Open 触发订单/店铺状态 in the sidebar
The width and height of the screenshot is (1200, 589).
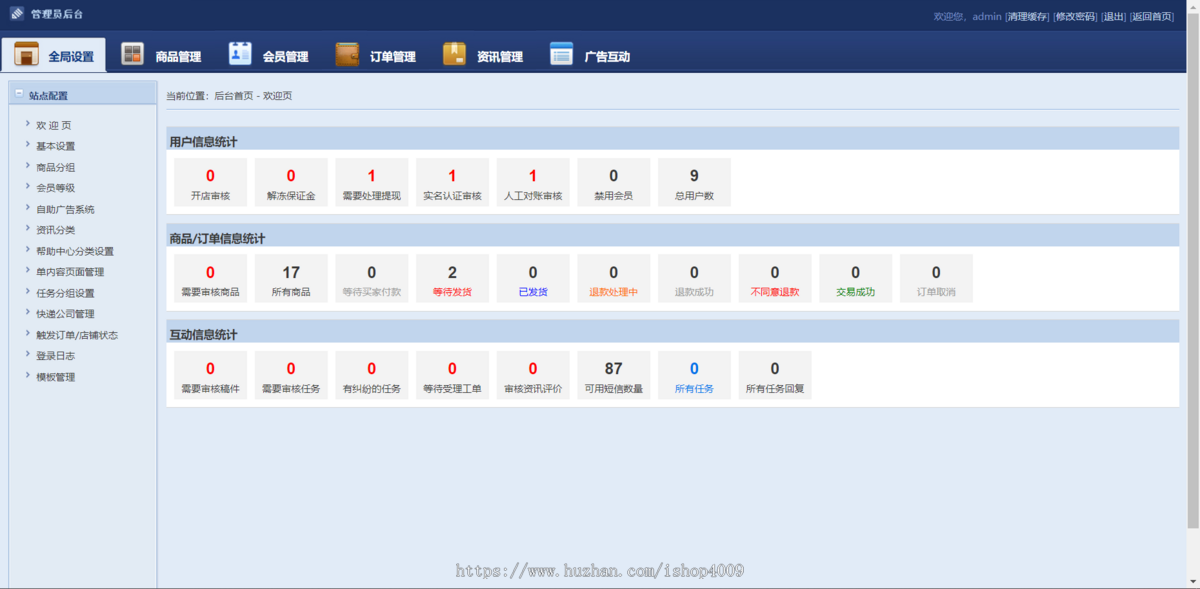coord(77,335)
